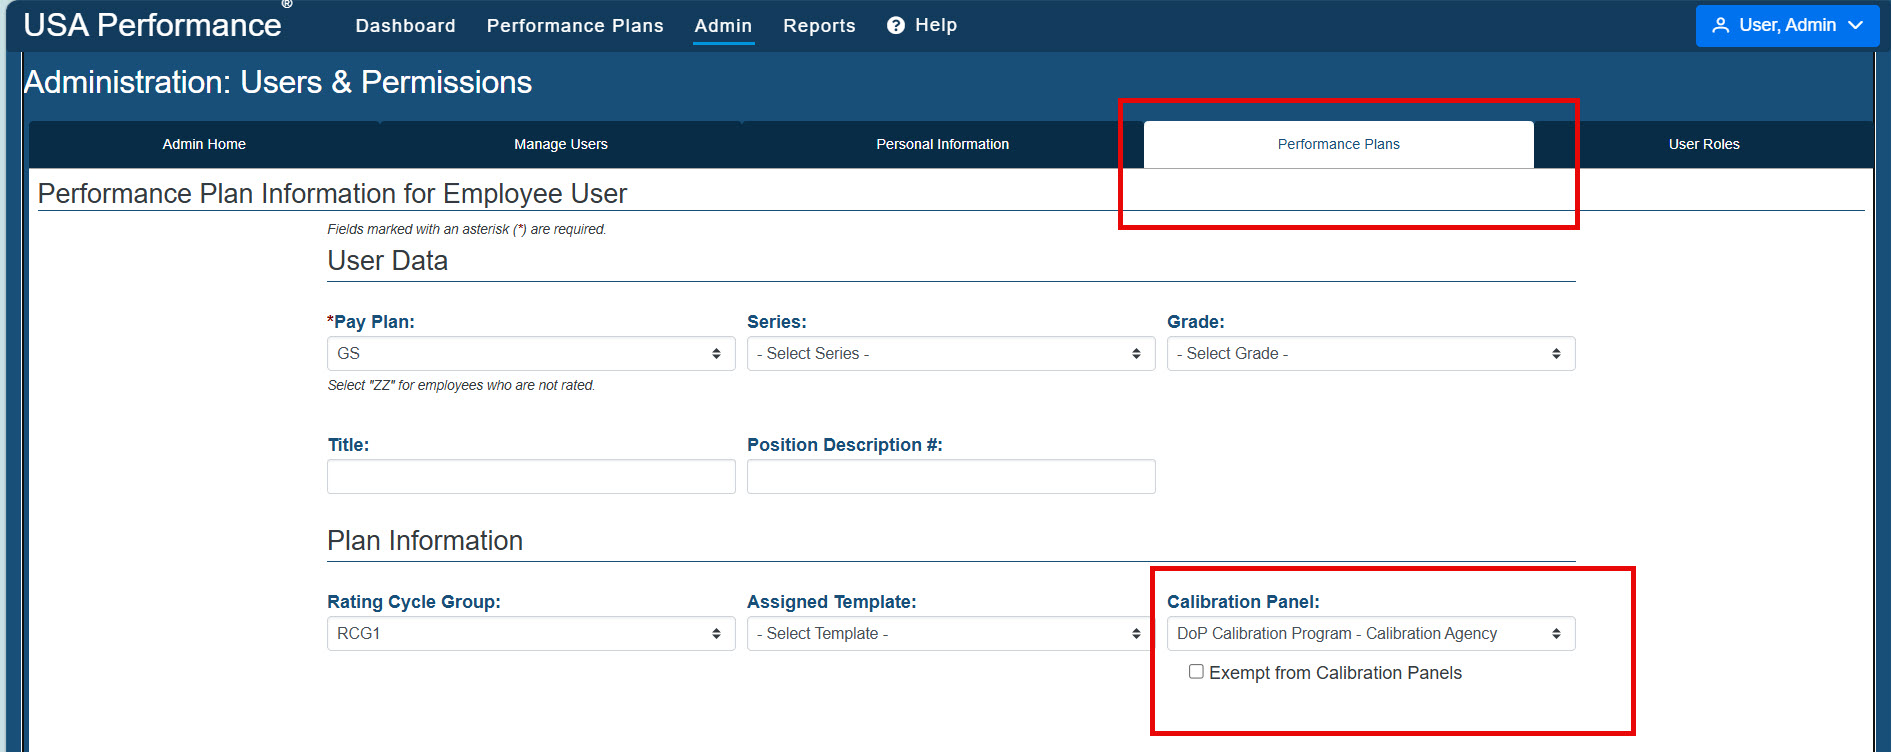
Task: Open Performance Plans in top navigation
Action: tap(575, 25)
